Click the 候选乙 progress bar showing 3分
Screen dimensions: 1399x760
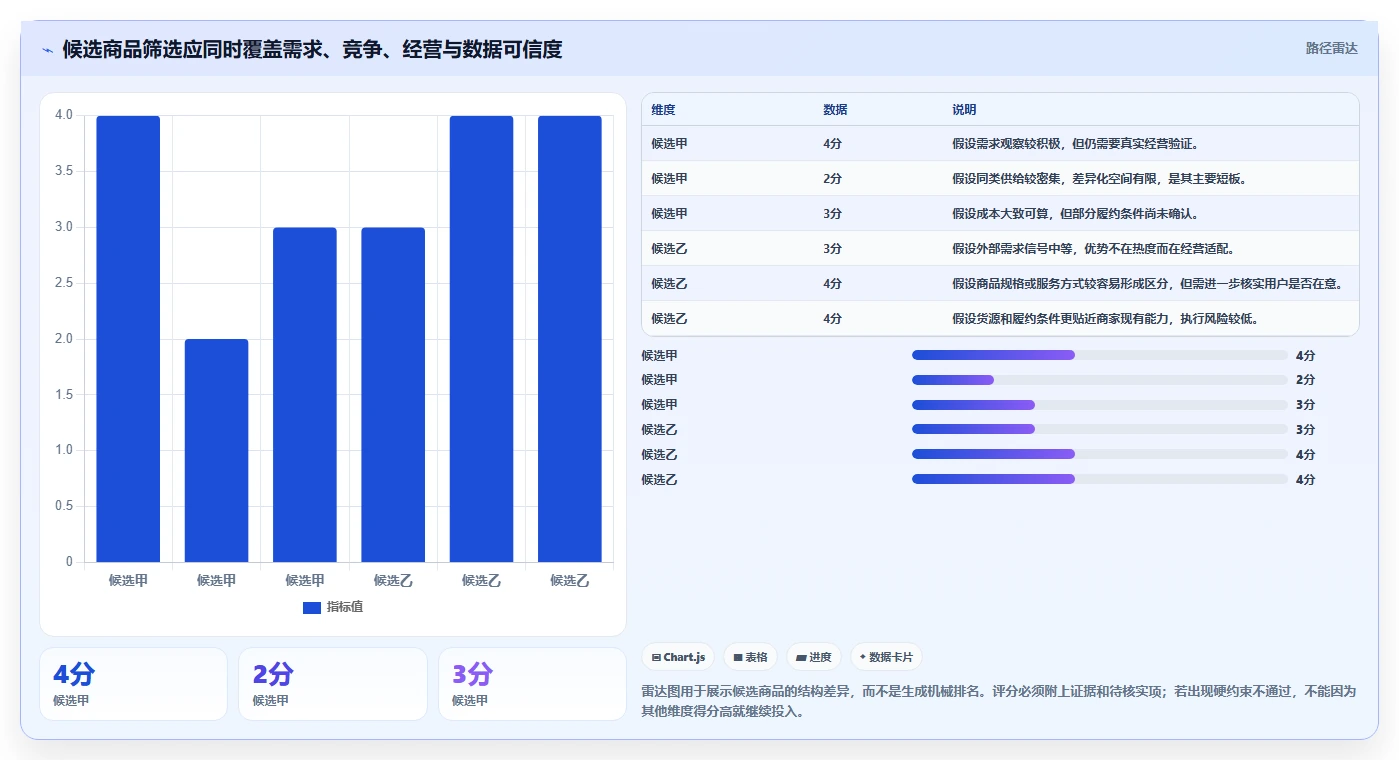[x=1099, y=429]
